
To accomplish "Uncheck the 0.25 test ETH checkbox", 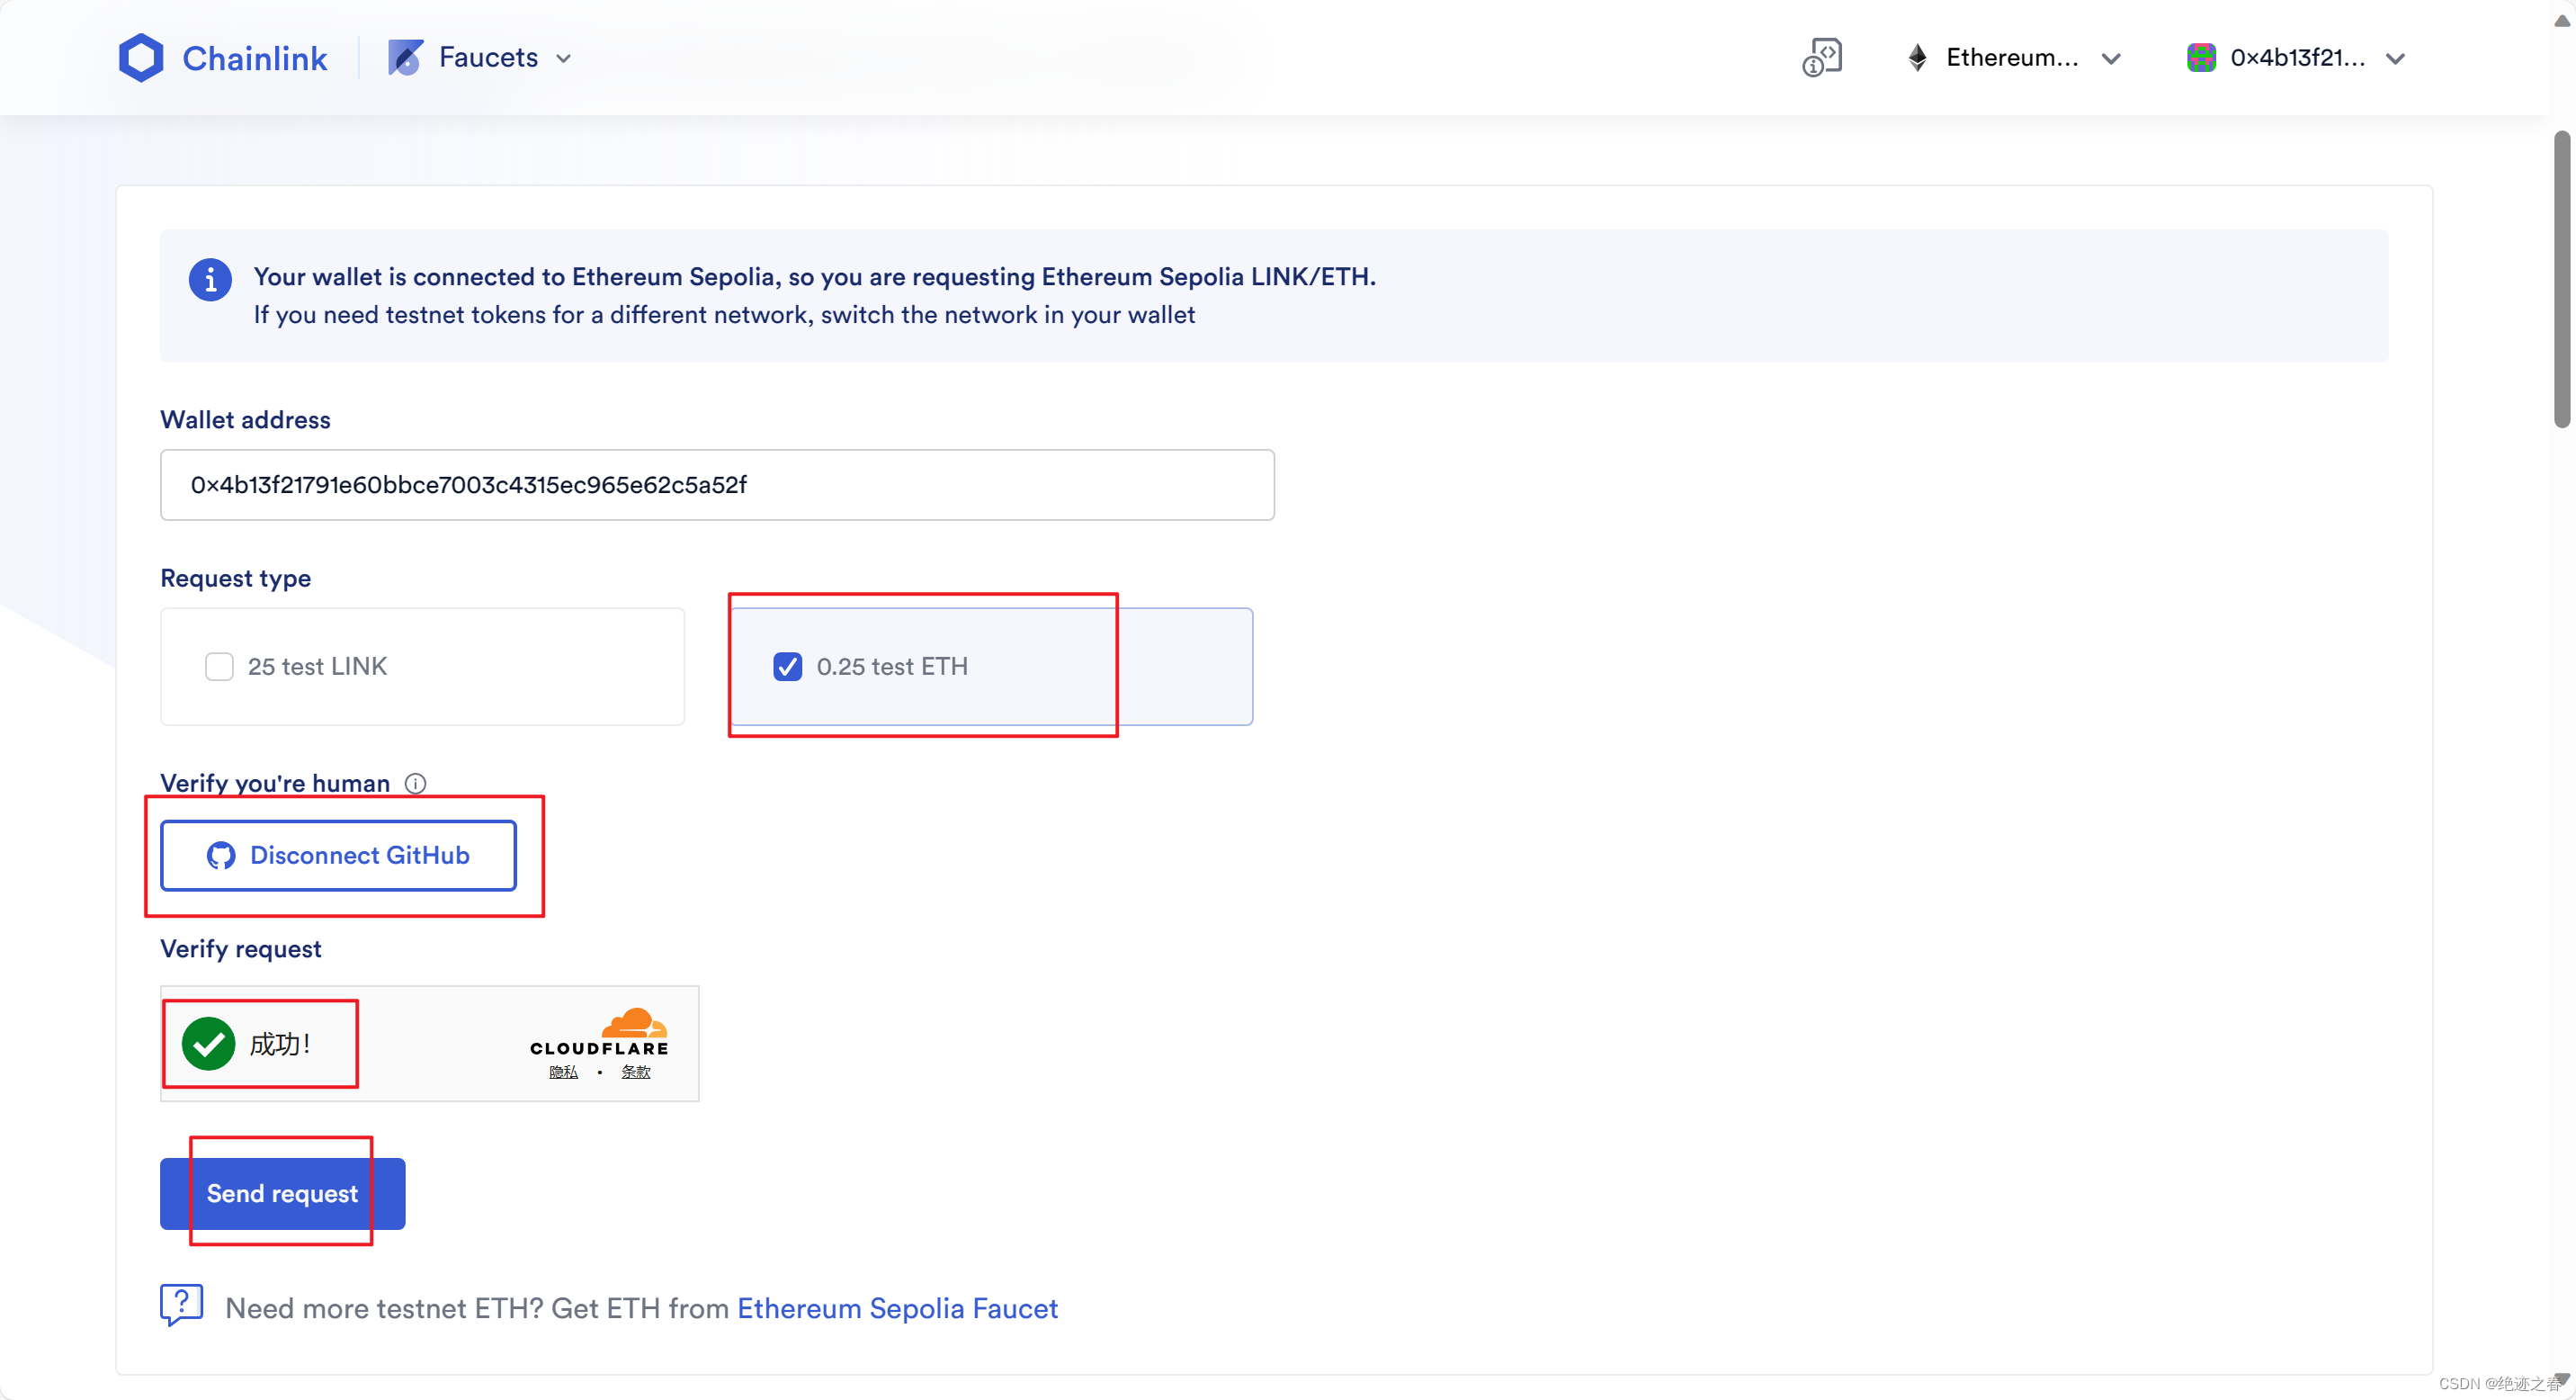I will click(x=787, y=666).
